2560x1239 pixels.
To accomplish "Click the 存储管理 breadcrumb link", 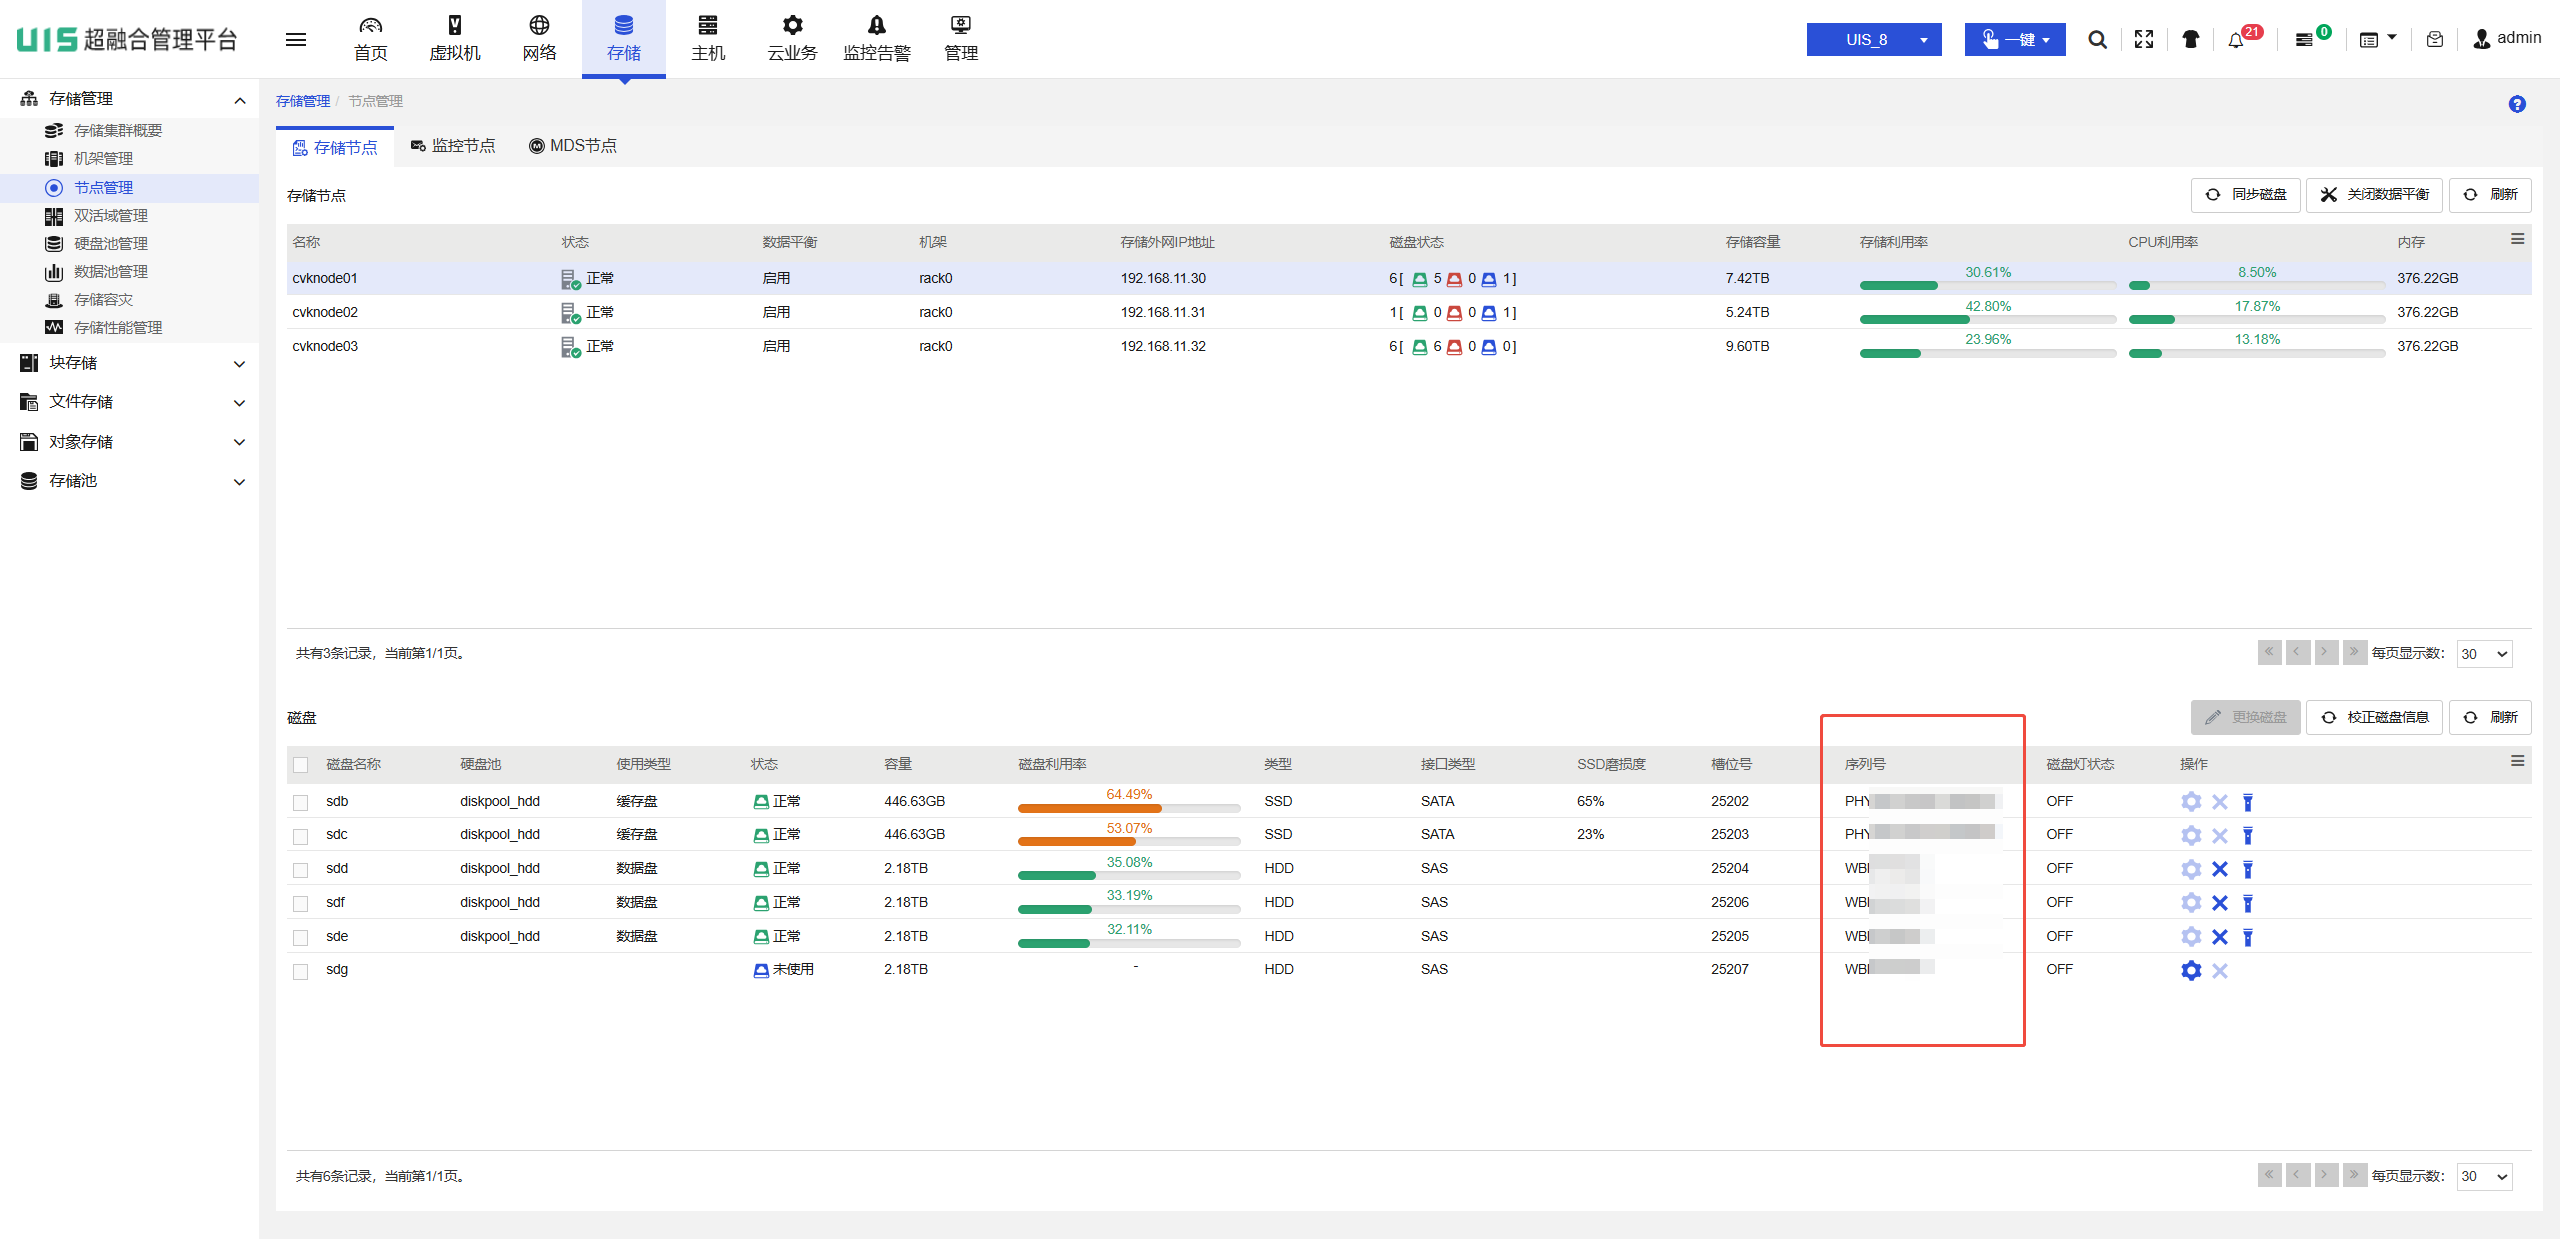I will click(303, 101).
